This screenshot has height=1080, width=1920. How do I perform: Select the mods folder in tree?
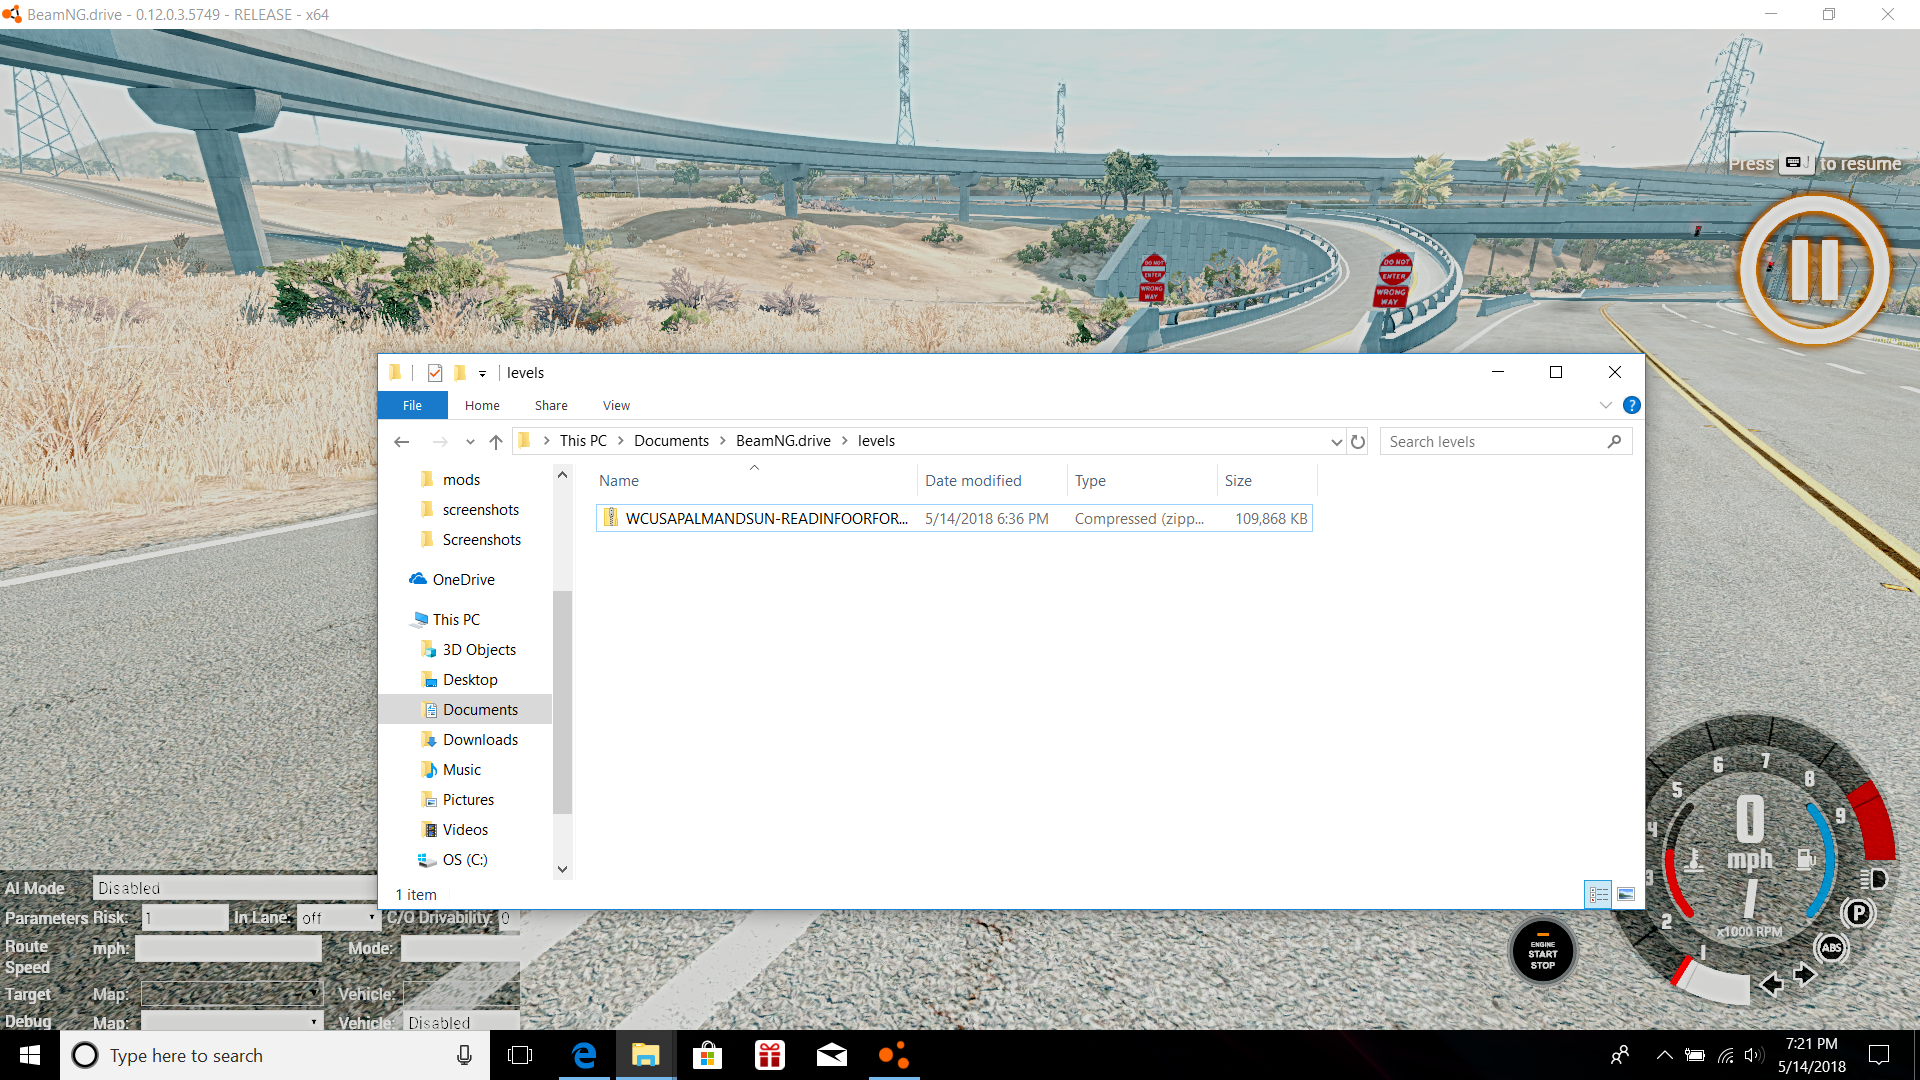(461, 480)
